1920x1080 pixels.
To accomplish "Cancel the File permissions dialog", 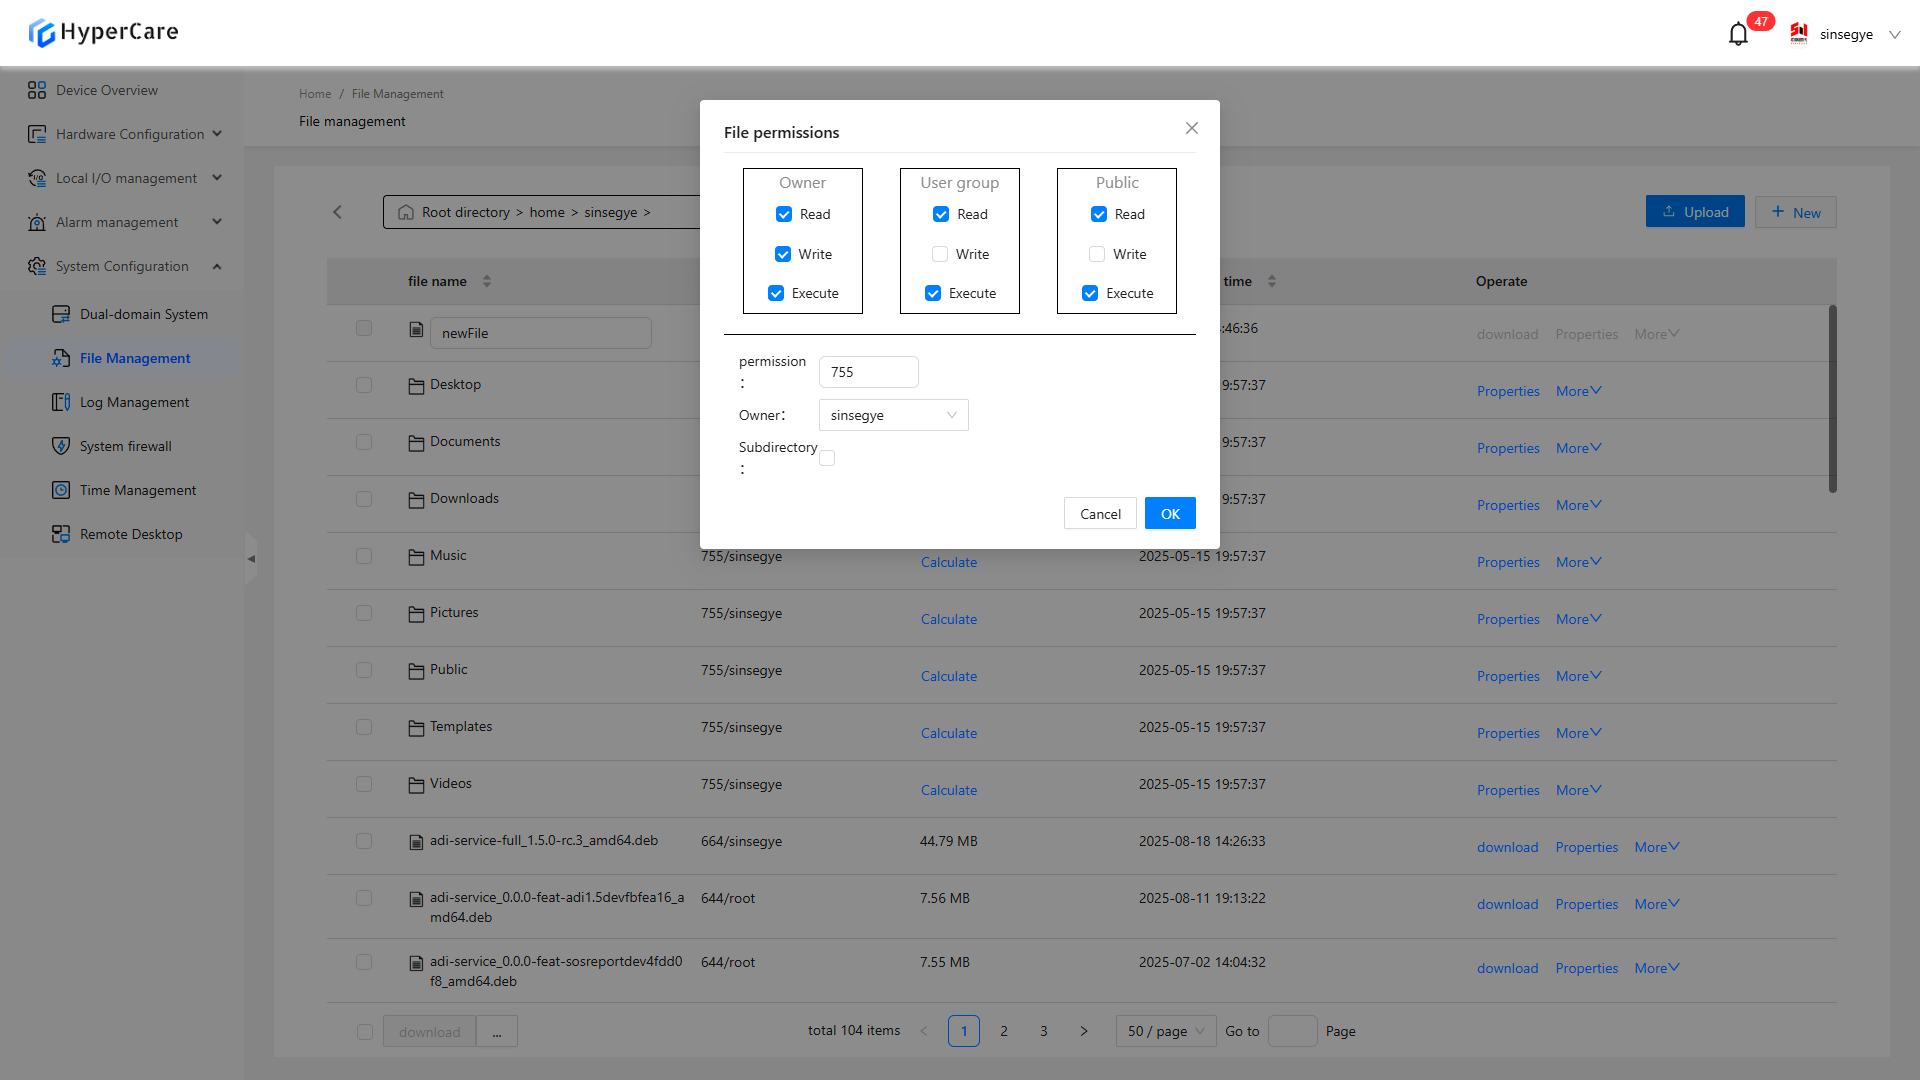I will point(1099,514).
